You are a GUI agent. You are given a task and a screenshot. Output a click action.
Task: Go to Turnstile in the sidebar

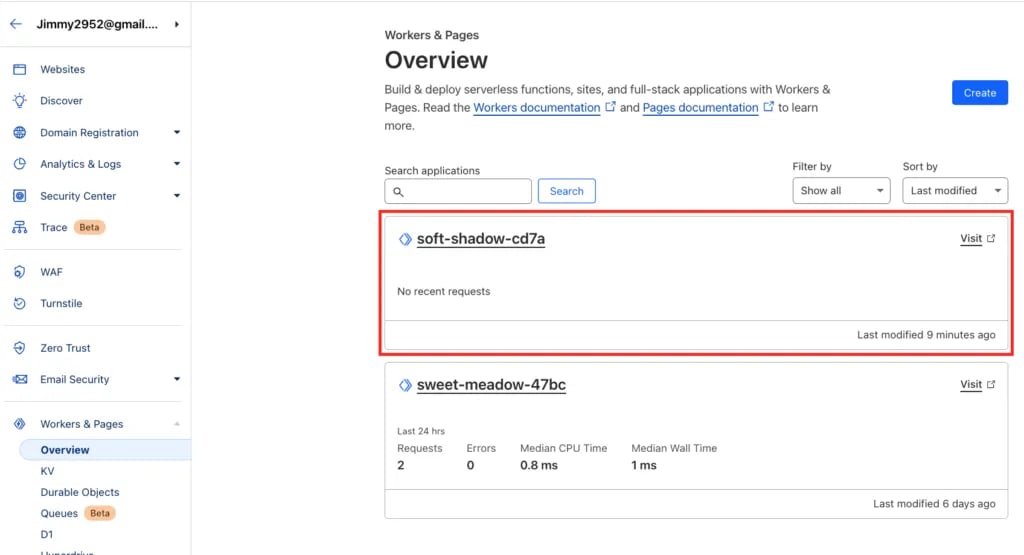61,304
